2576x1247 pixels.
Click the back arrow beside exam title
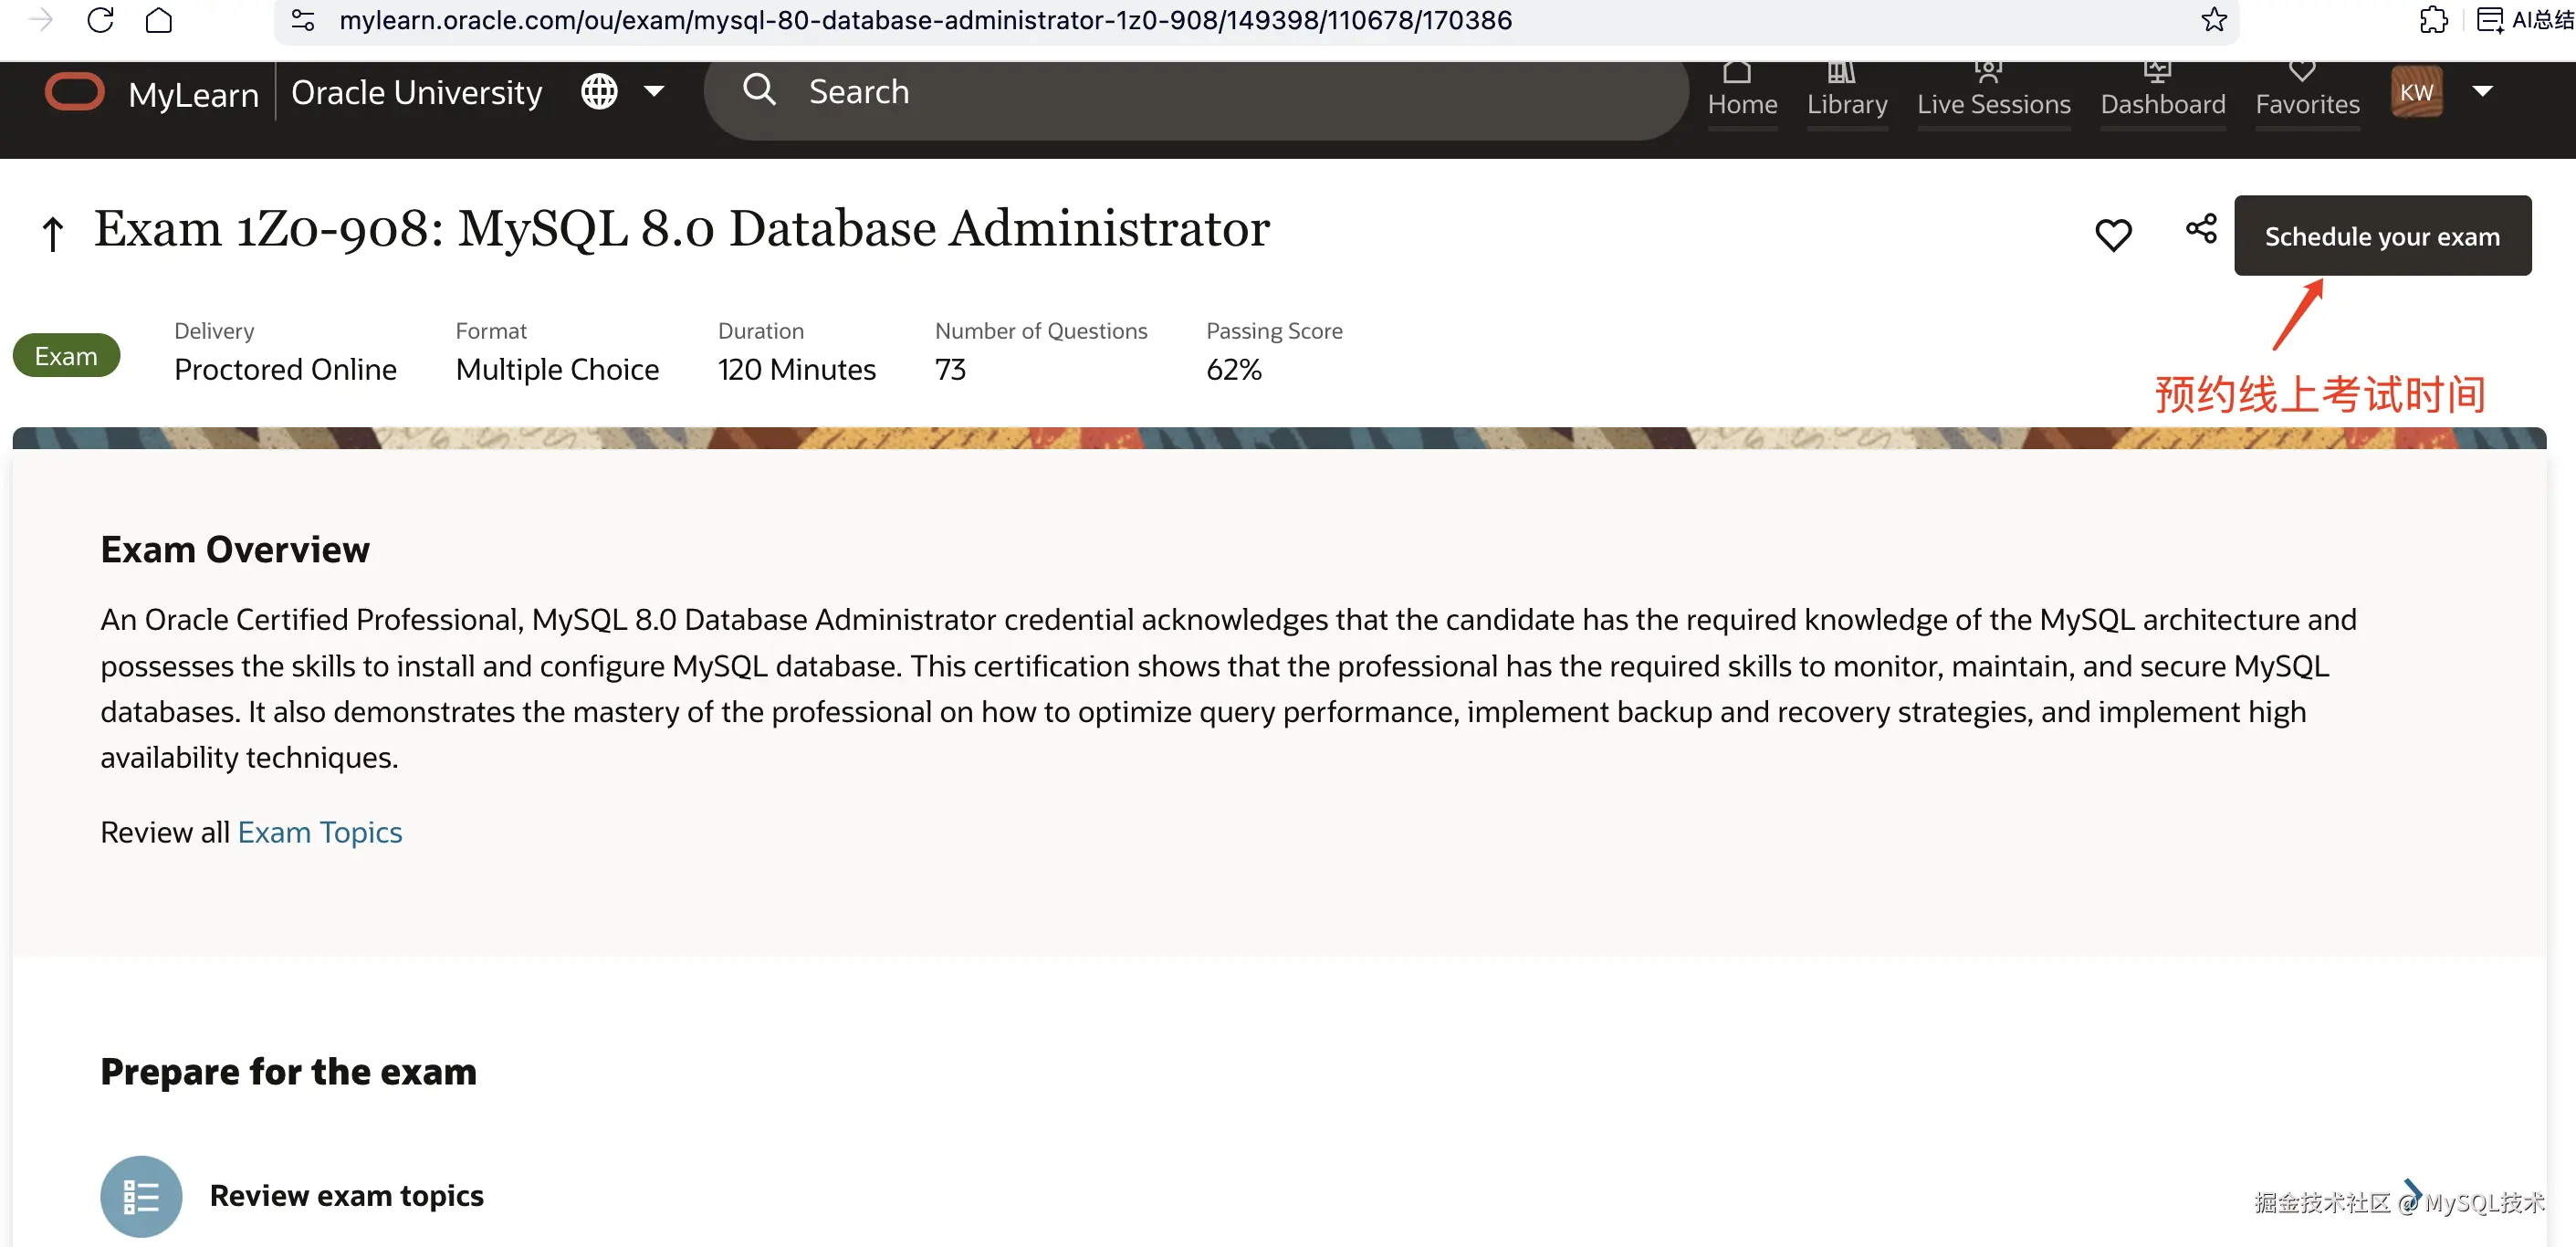[52, 234]
